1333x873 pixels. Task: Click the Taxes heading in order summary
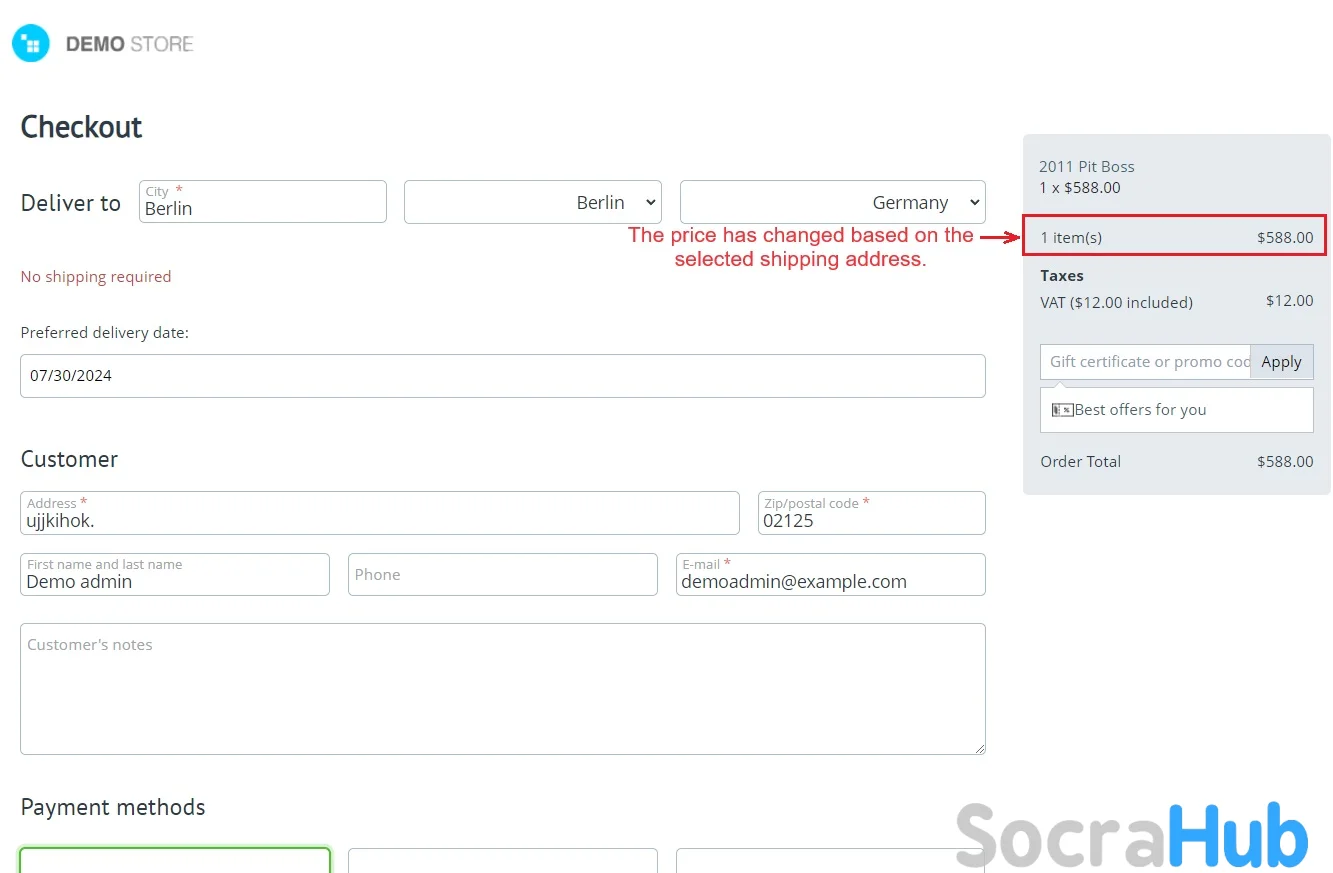pyautogui.click(x=1062, y=276)
